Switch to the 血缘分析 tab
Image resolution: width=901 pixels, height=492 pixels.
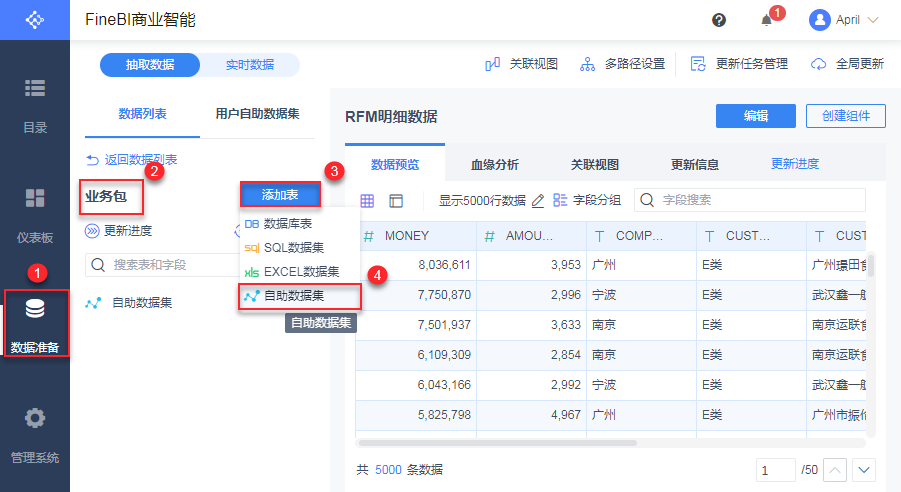tap(494, 165)
